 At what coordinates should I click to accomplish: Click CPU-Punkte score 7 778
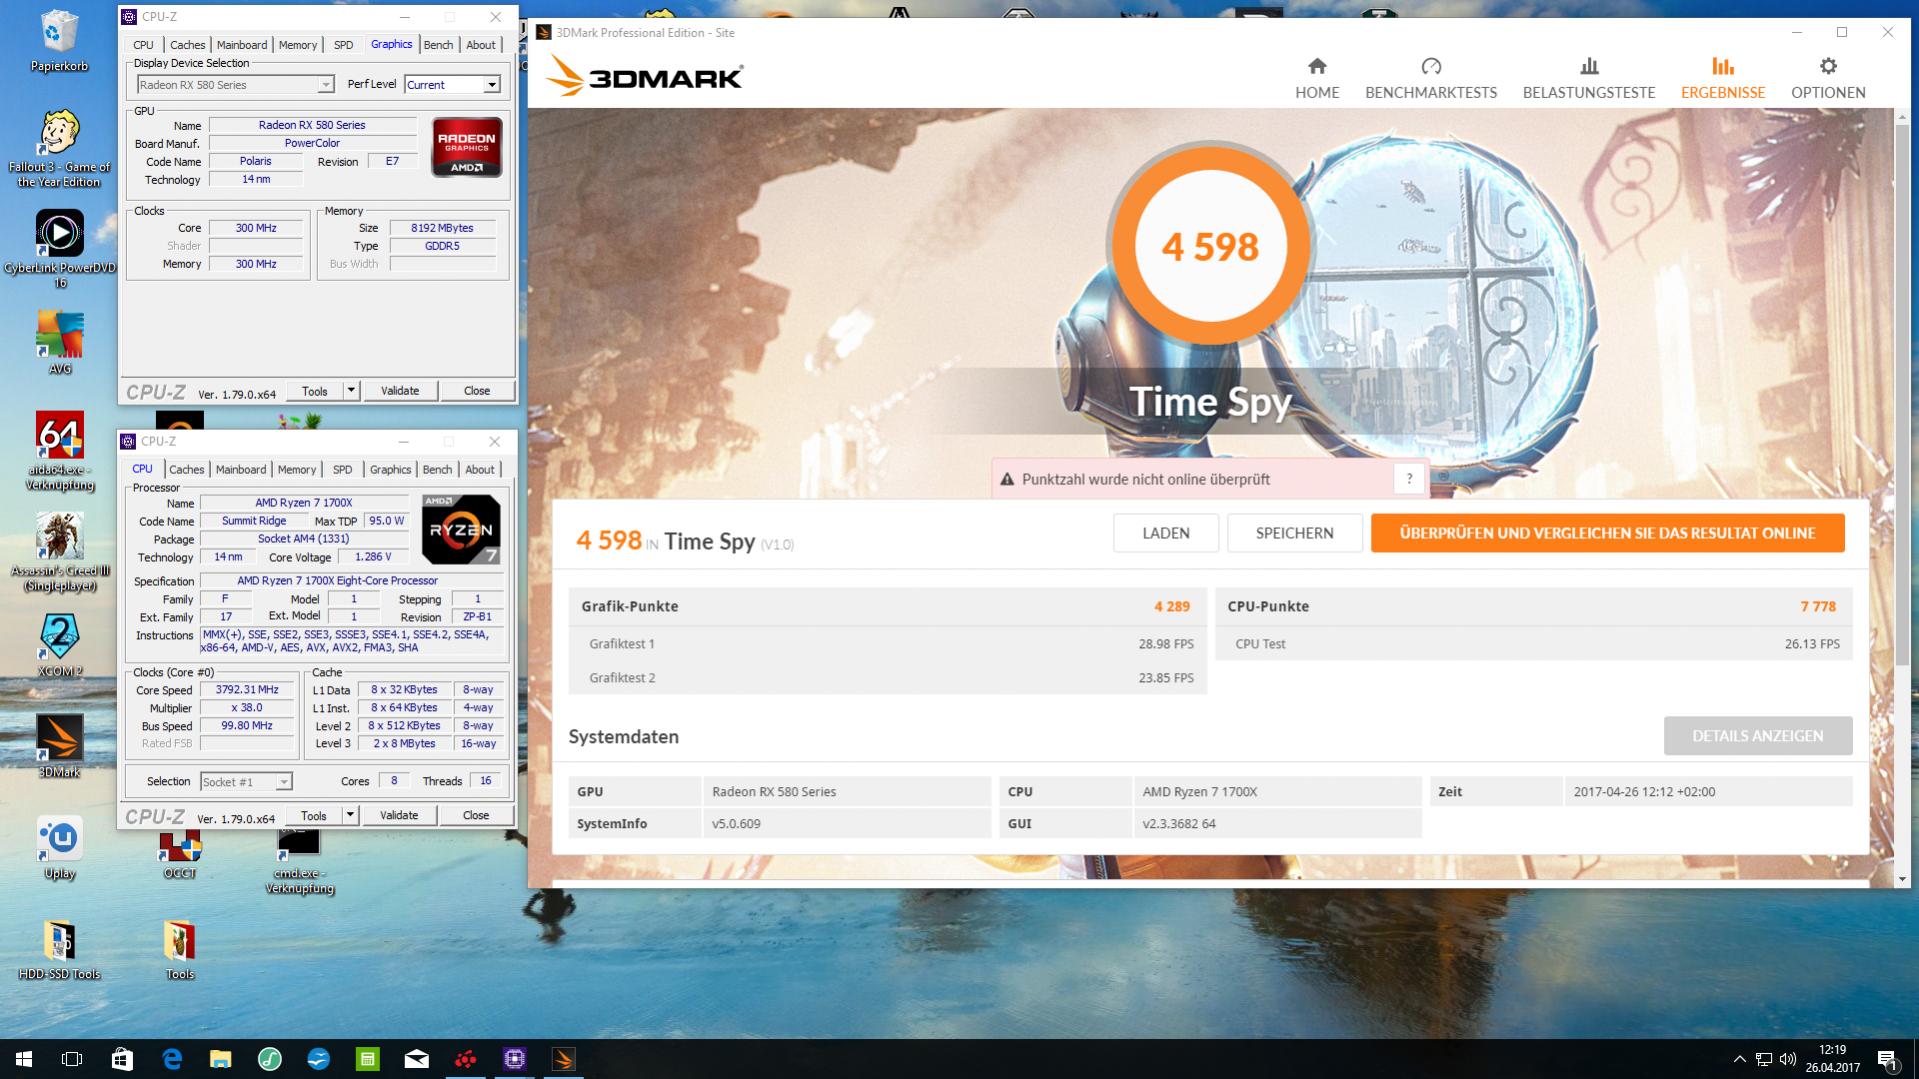(1818, 606)
